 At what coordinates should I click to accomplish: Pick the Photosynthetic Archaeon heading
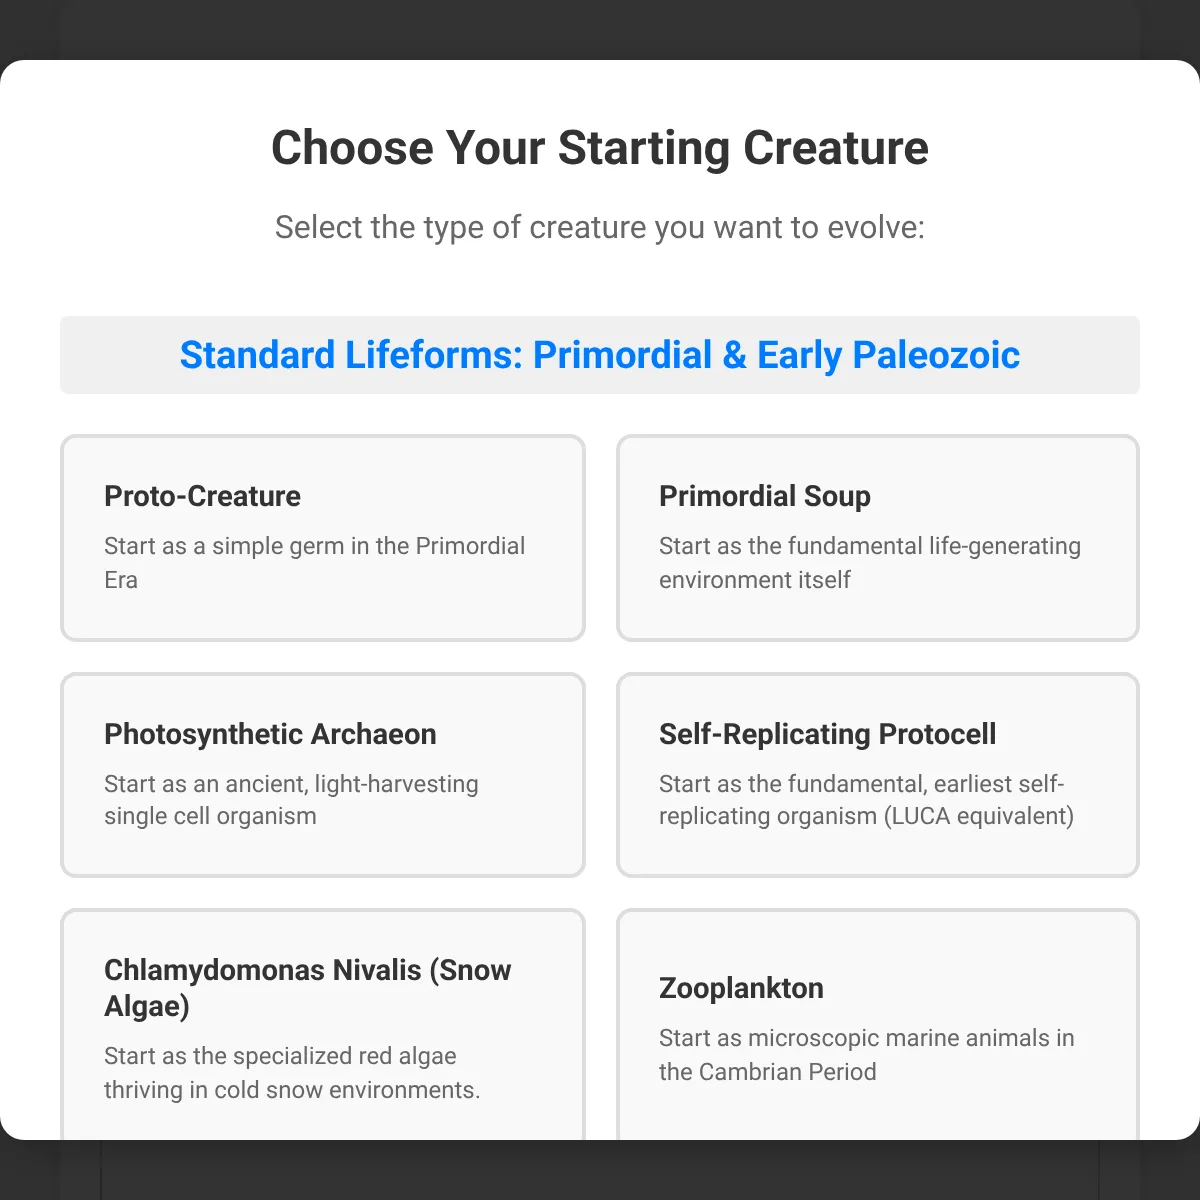coord(270,734)
